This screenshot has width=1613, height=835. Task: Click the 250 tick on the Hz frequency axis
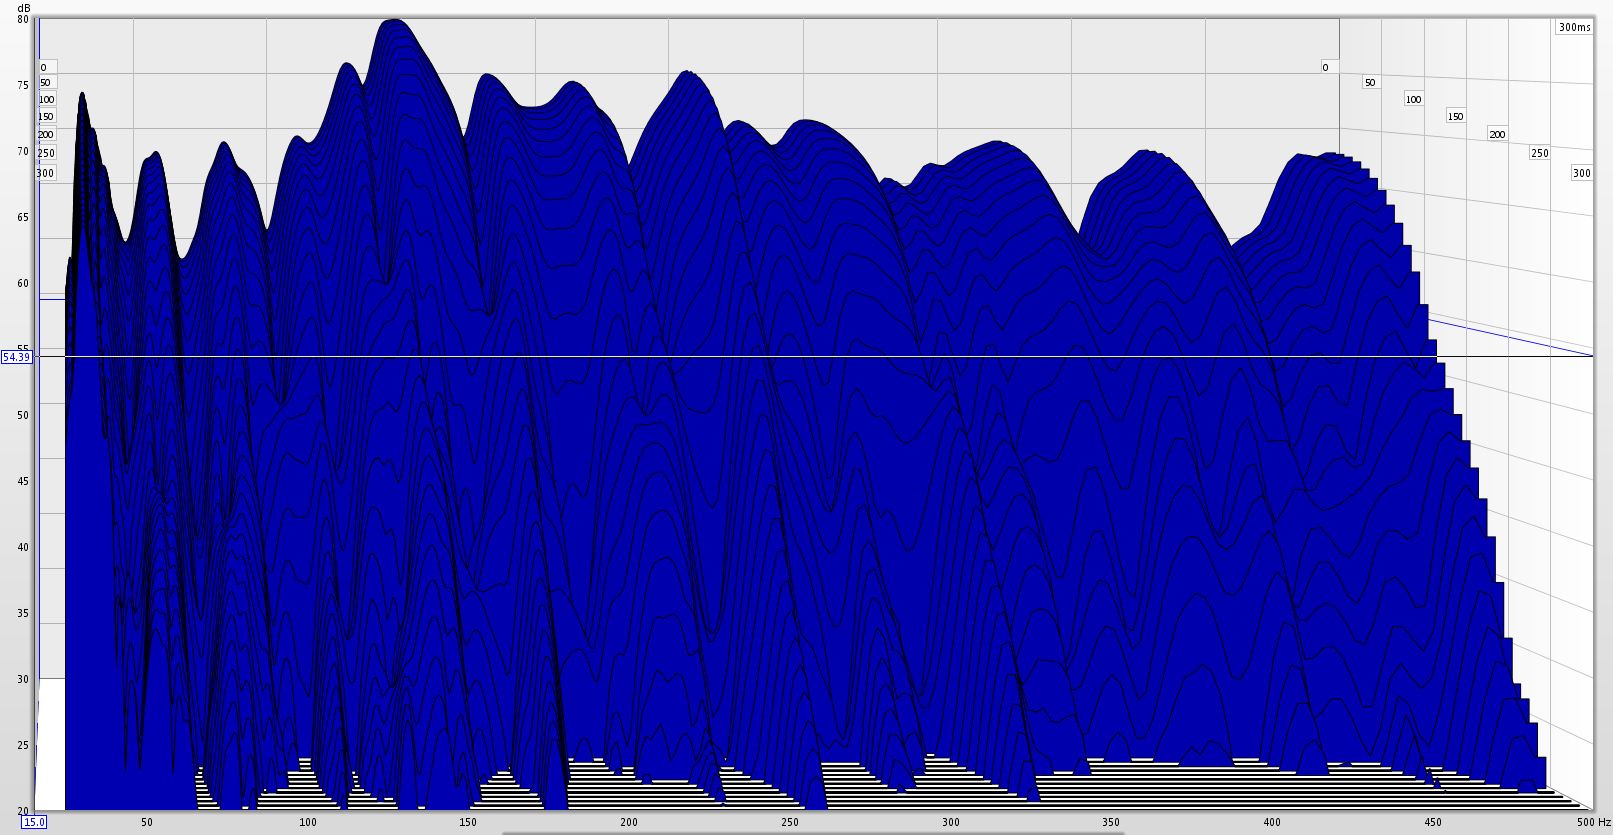point(790,822)
